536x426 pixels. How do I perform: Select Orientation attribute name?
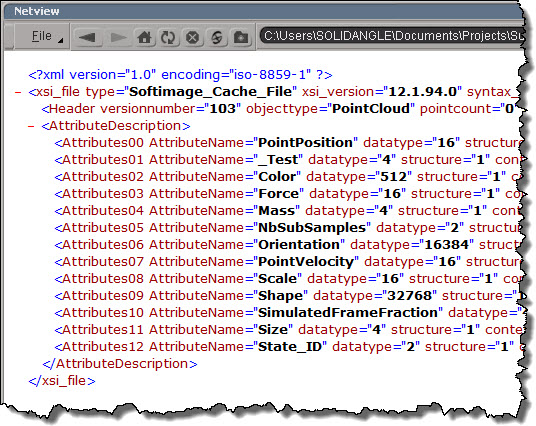coord(299,245)
